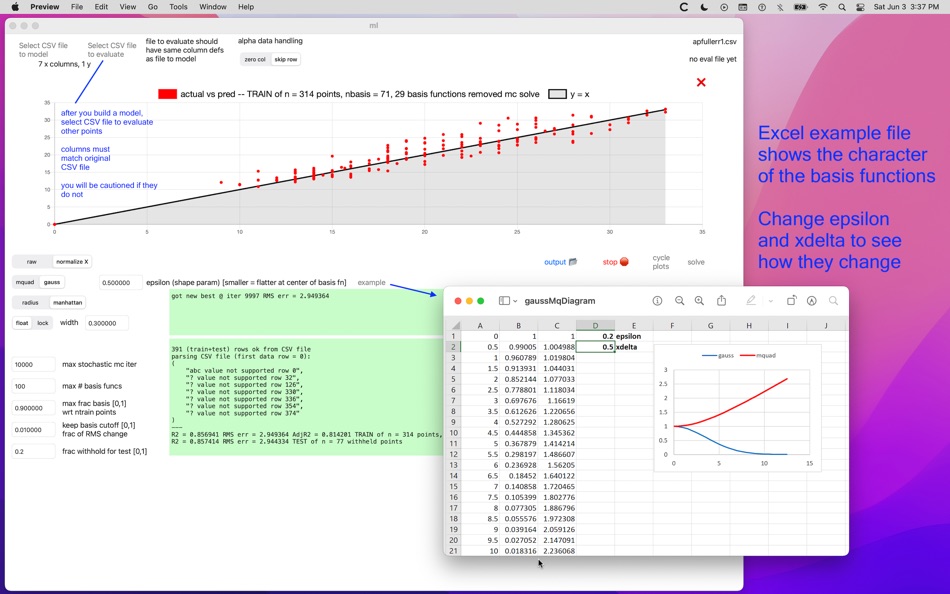This screenshot has width=950, height=594.
Task: Select the 'skip row' alpha data option
Action: (286, 59)
